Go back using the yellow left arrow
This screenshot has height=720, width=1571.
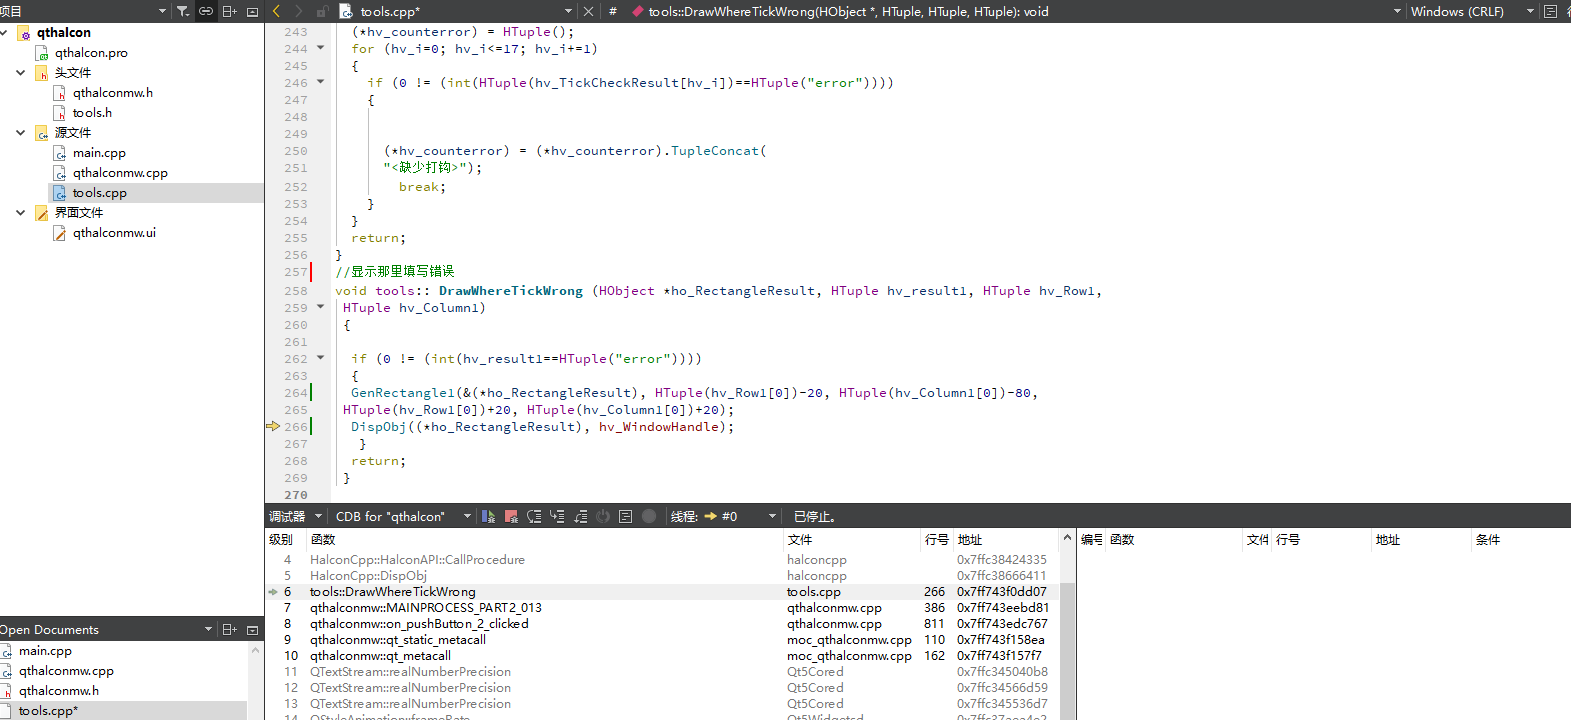click(x=277, y=11)
